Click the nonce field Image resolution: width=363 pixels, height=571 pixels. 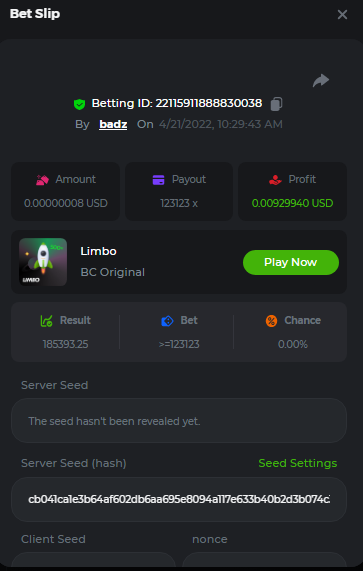pyautogui.click(x=264, y=560)
